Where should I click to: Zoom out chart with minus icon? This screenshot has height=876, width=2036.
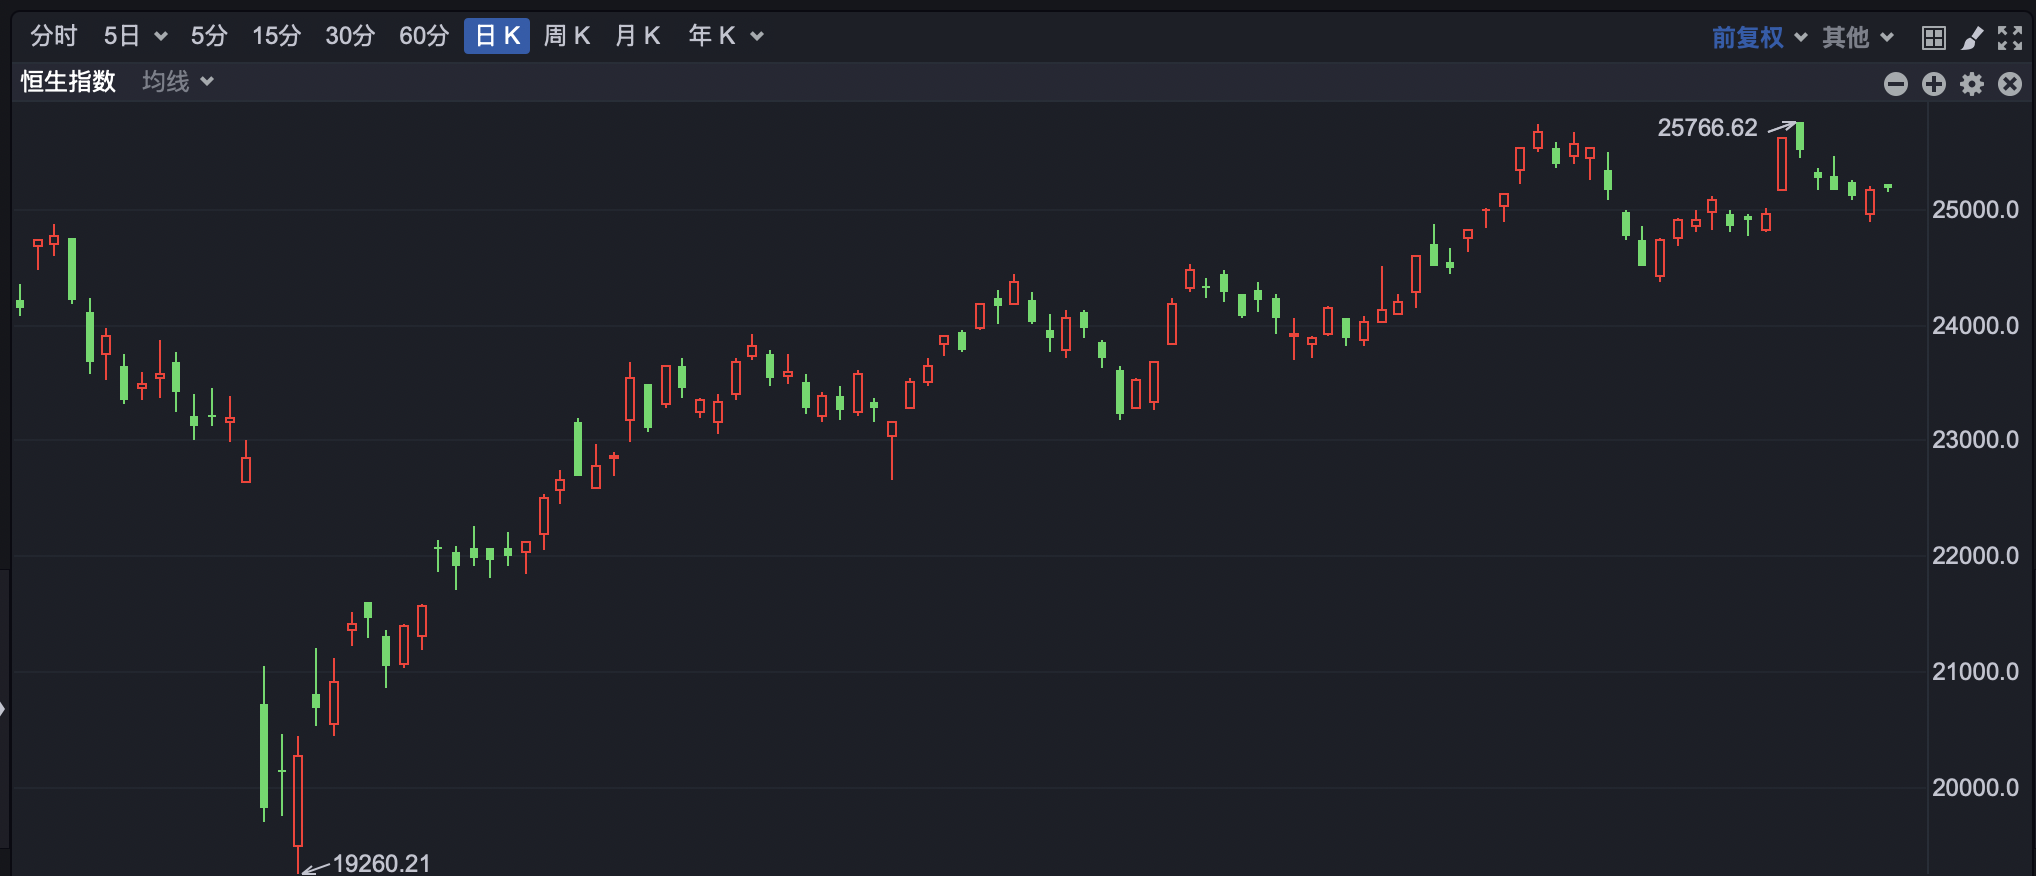(1896, 84)
